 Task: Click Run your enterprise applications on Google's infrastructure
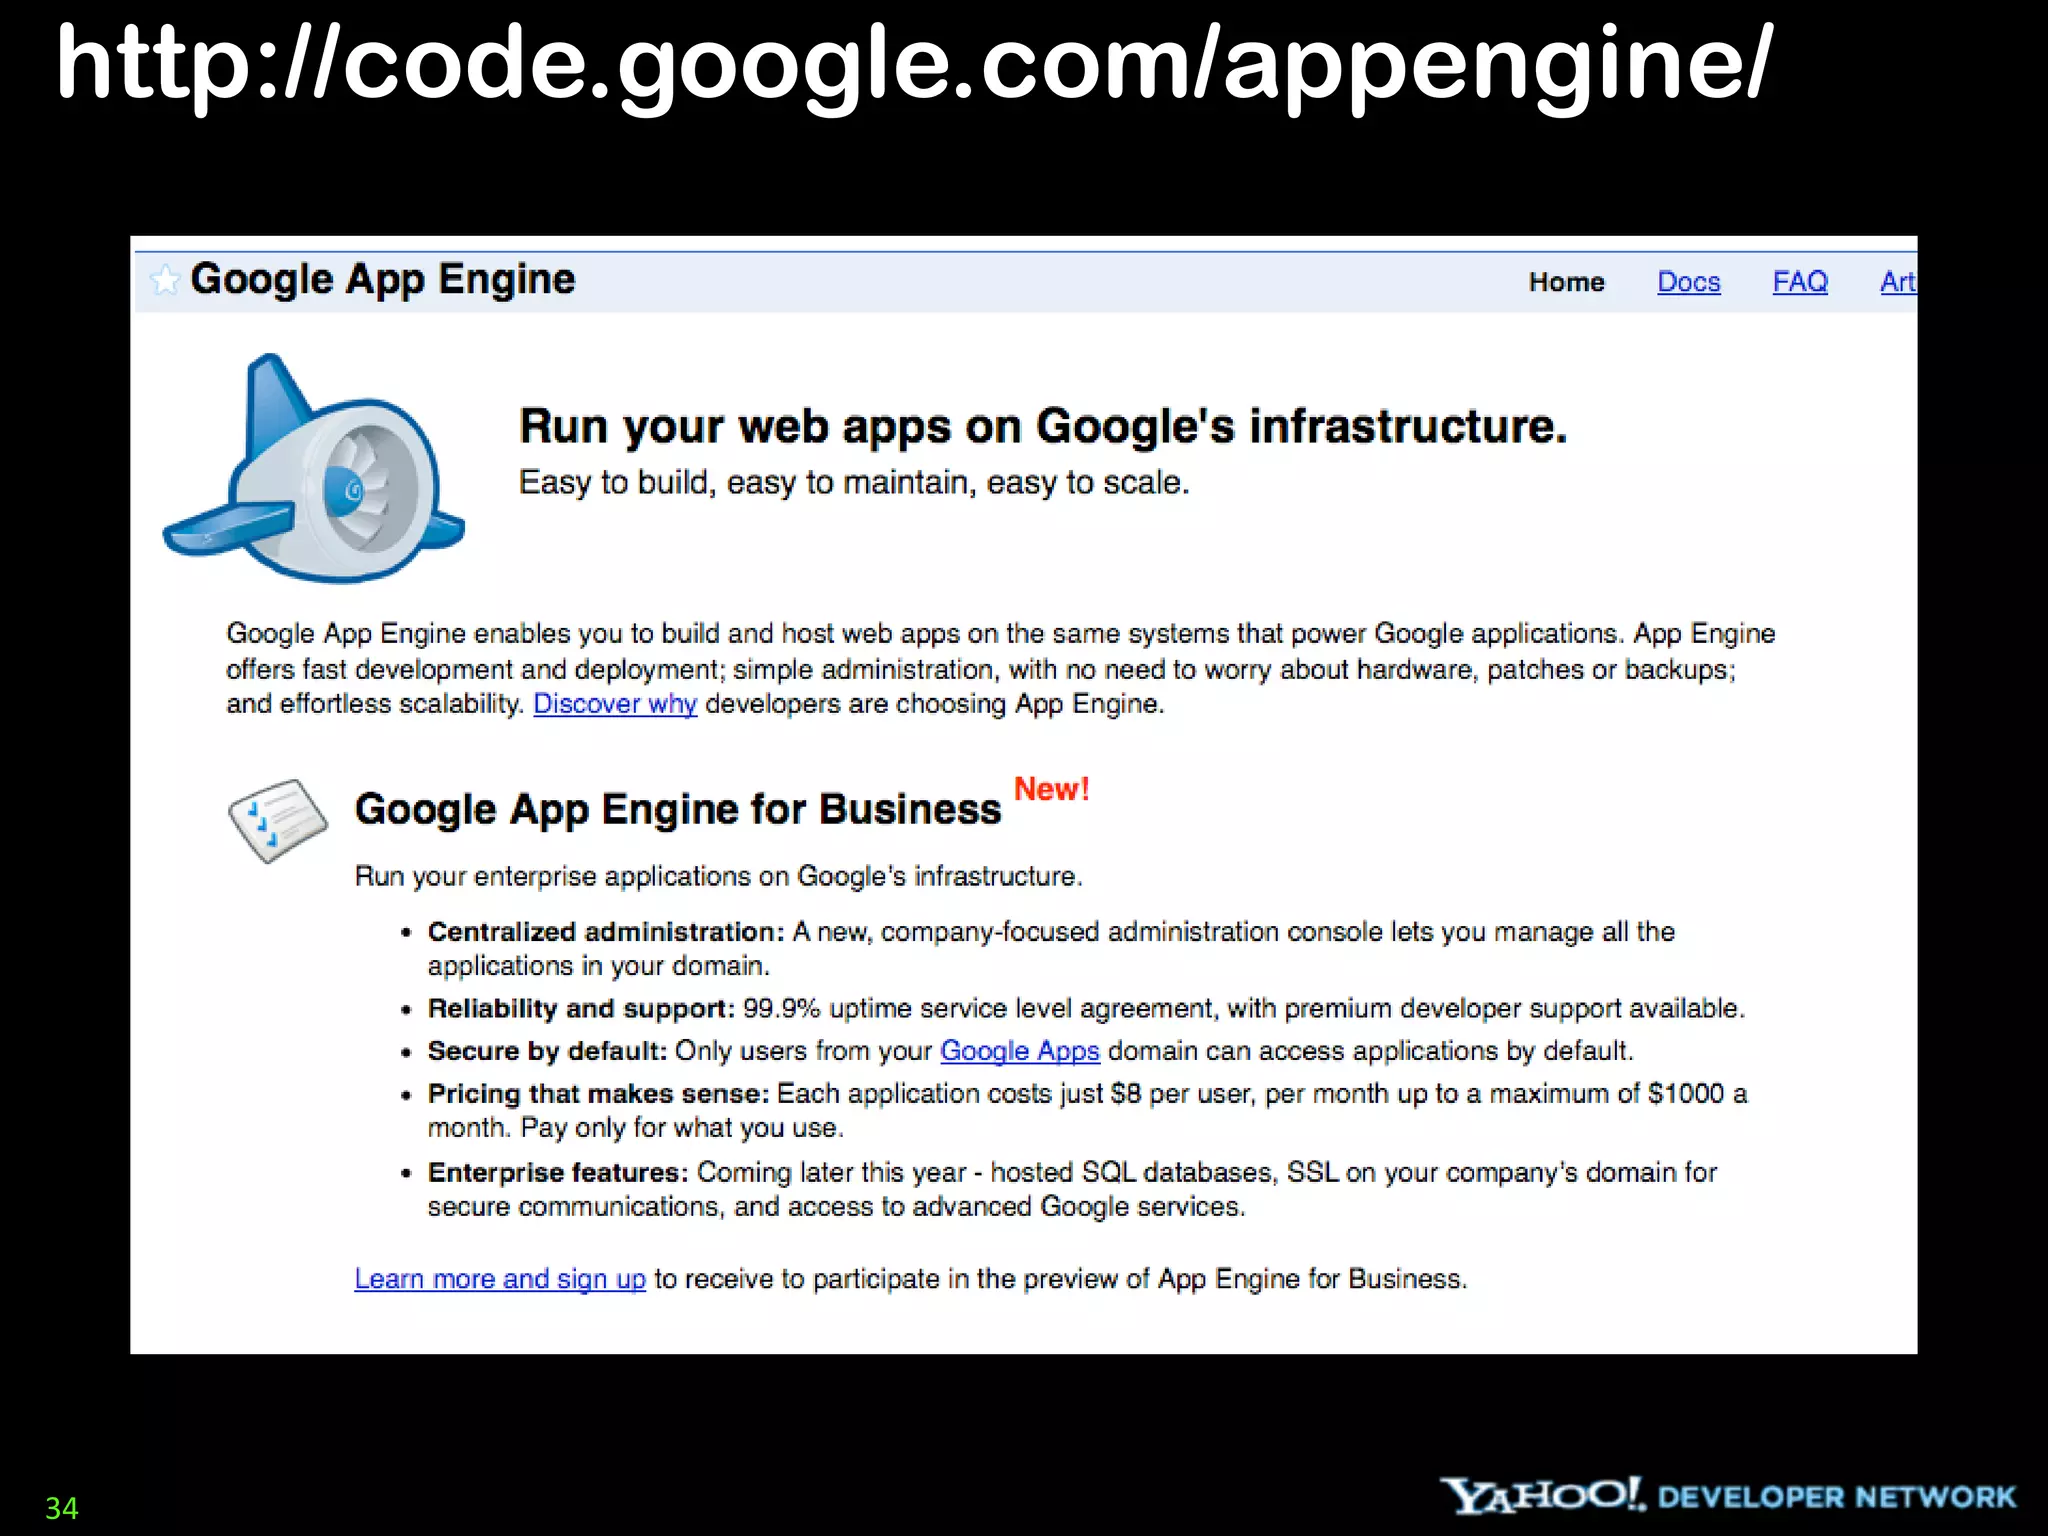[x=719, y=877]
